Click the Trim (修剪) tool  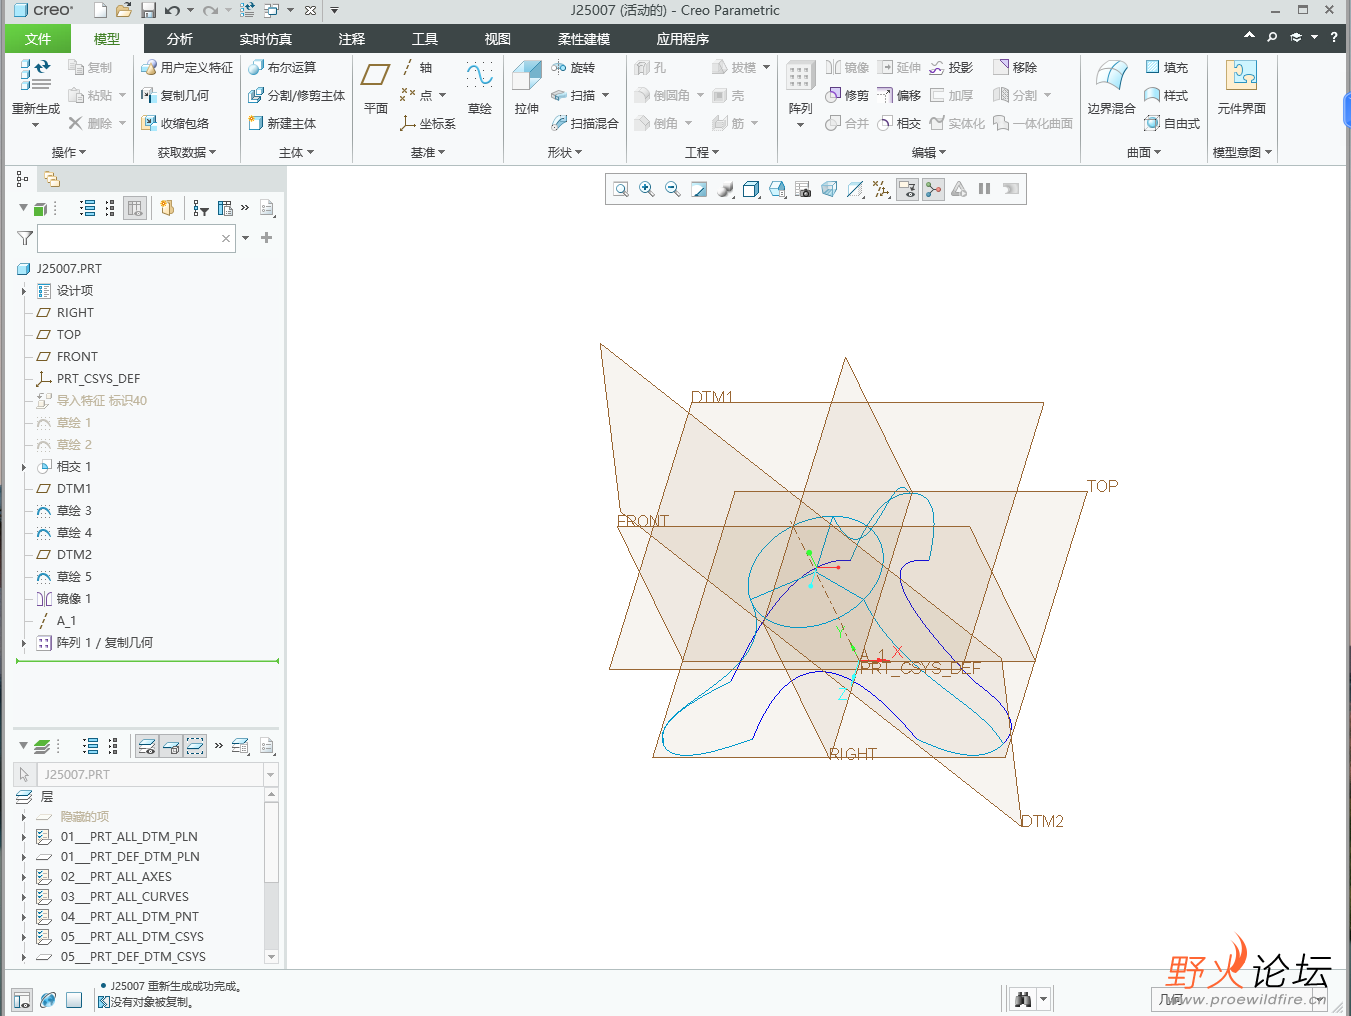847,95
